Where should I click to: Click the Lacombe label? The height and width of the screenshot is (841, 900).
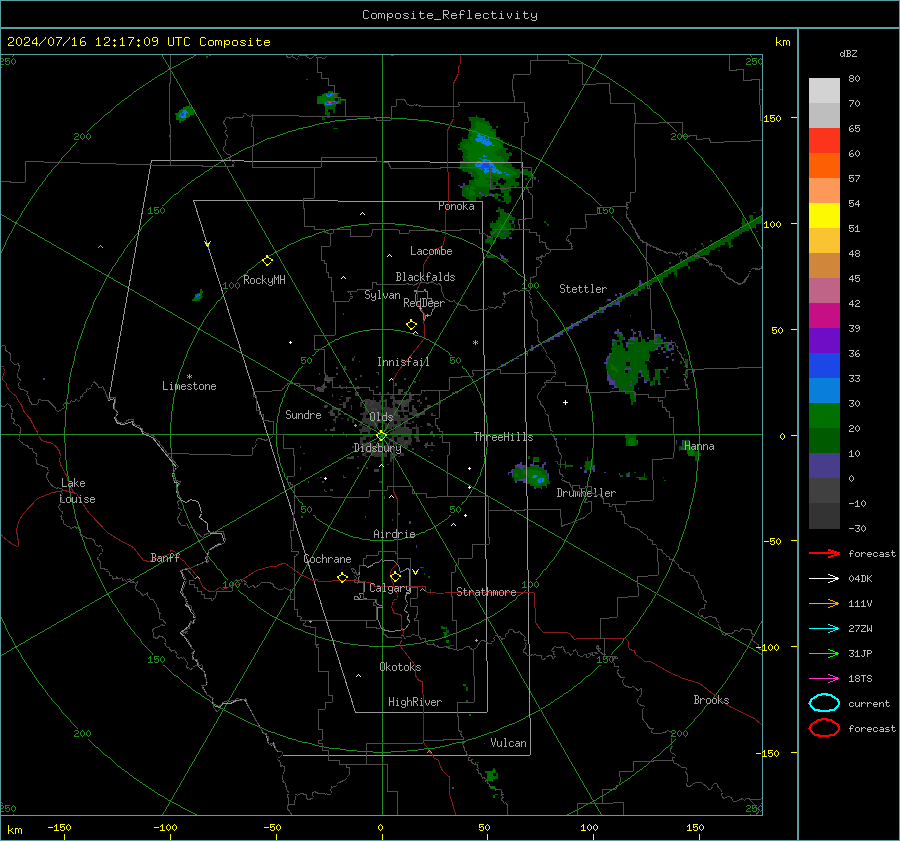click(431, 251)
